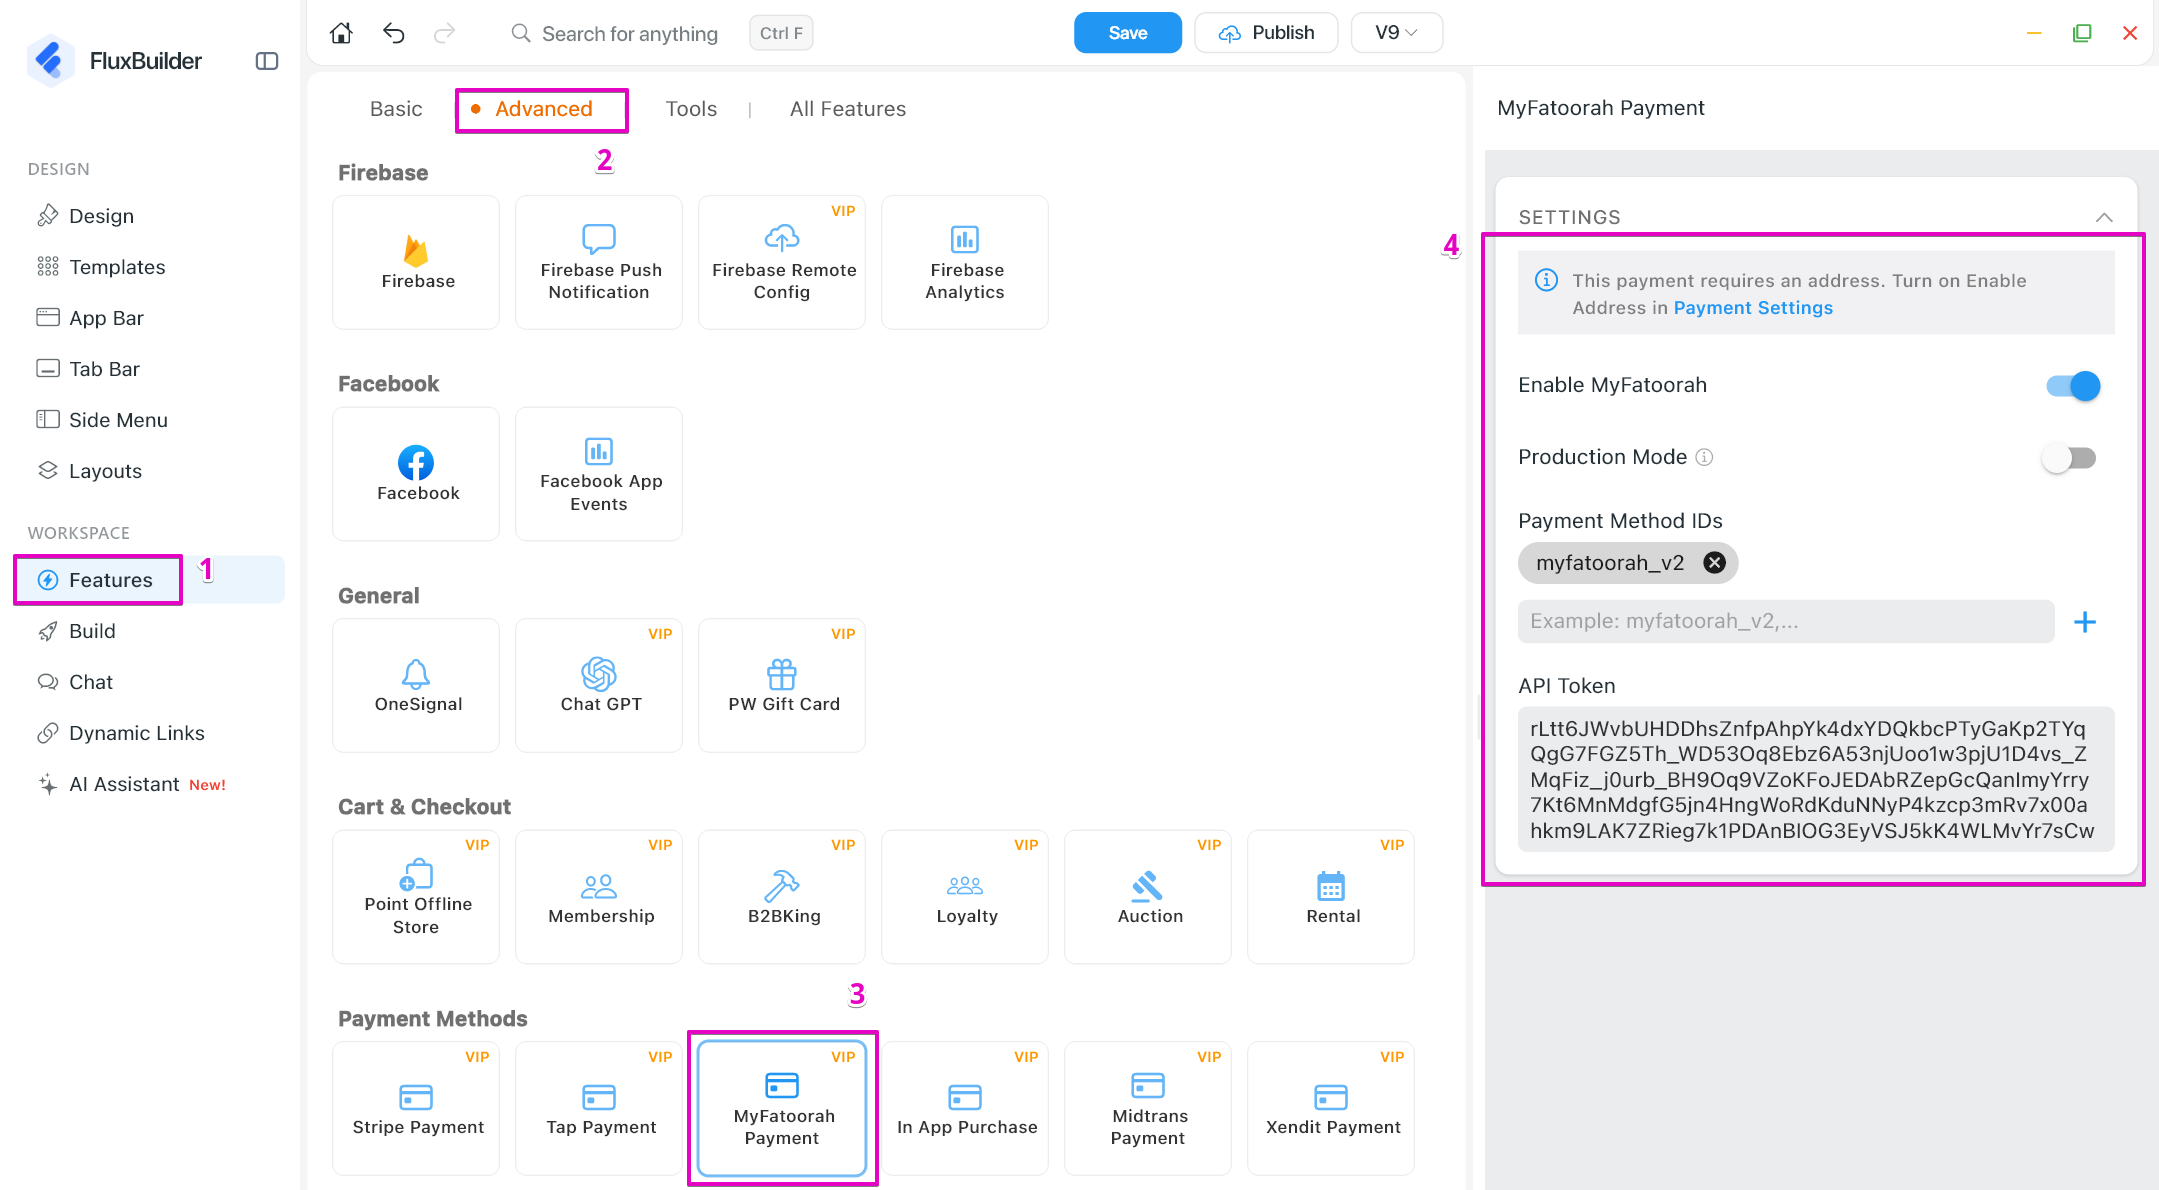Open Firebase Analytics feature

[965, 262]
